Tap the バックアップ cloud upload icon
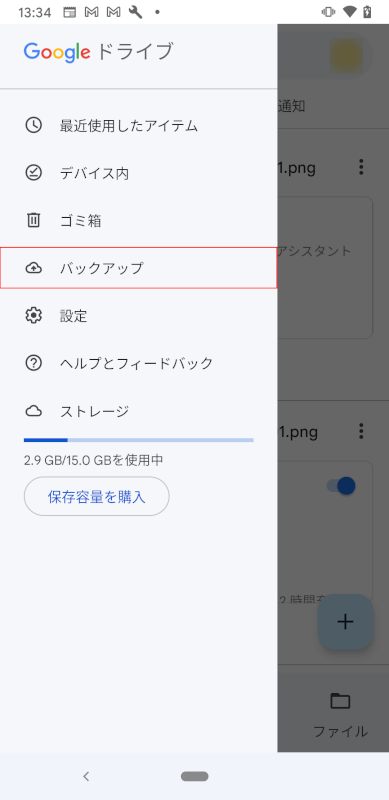 (34, 268)
